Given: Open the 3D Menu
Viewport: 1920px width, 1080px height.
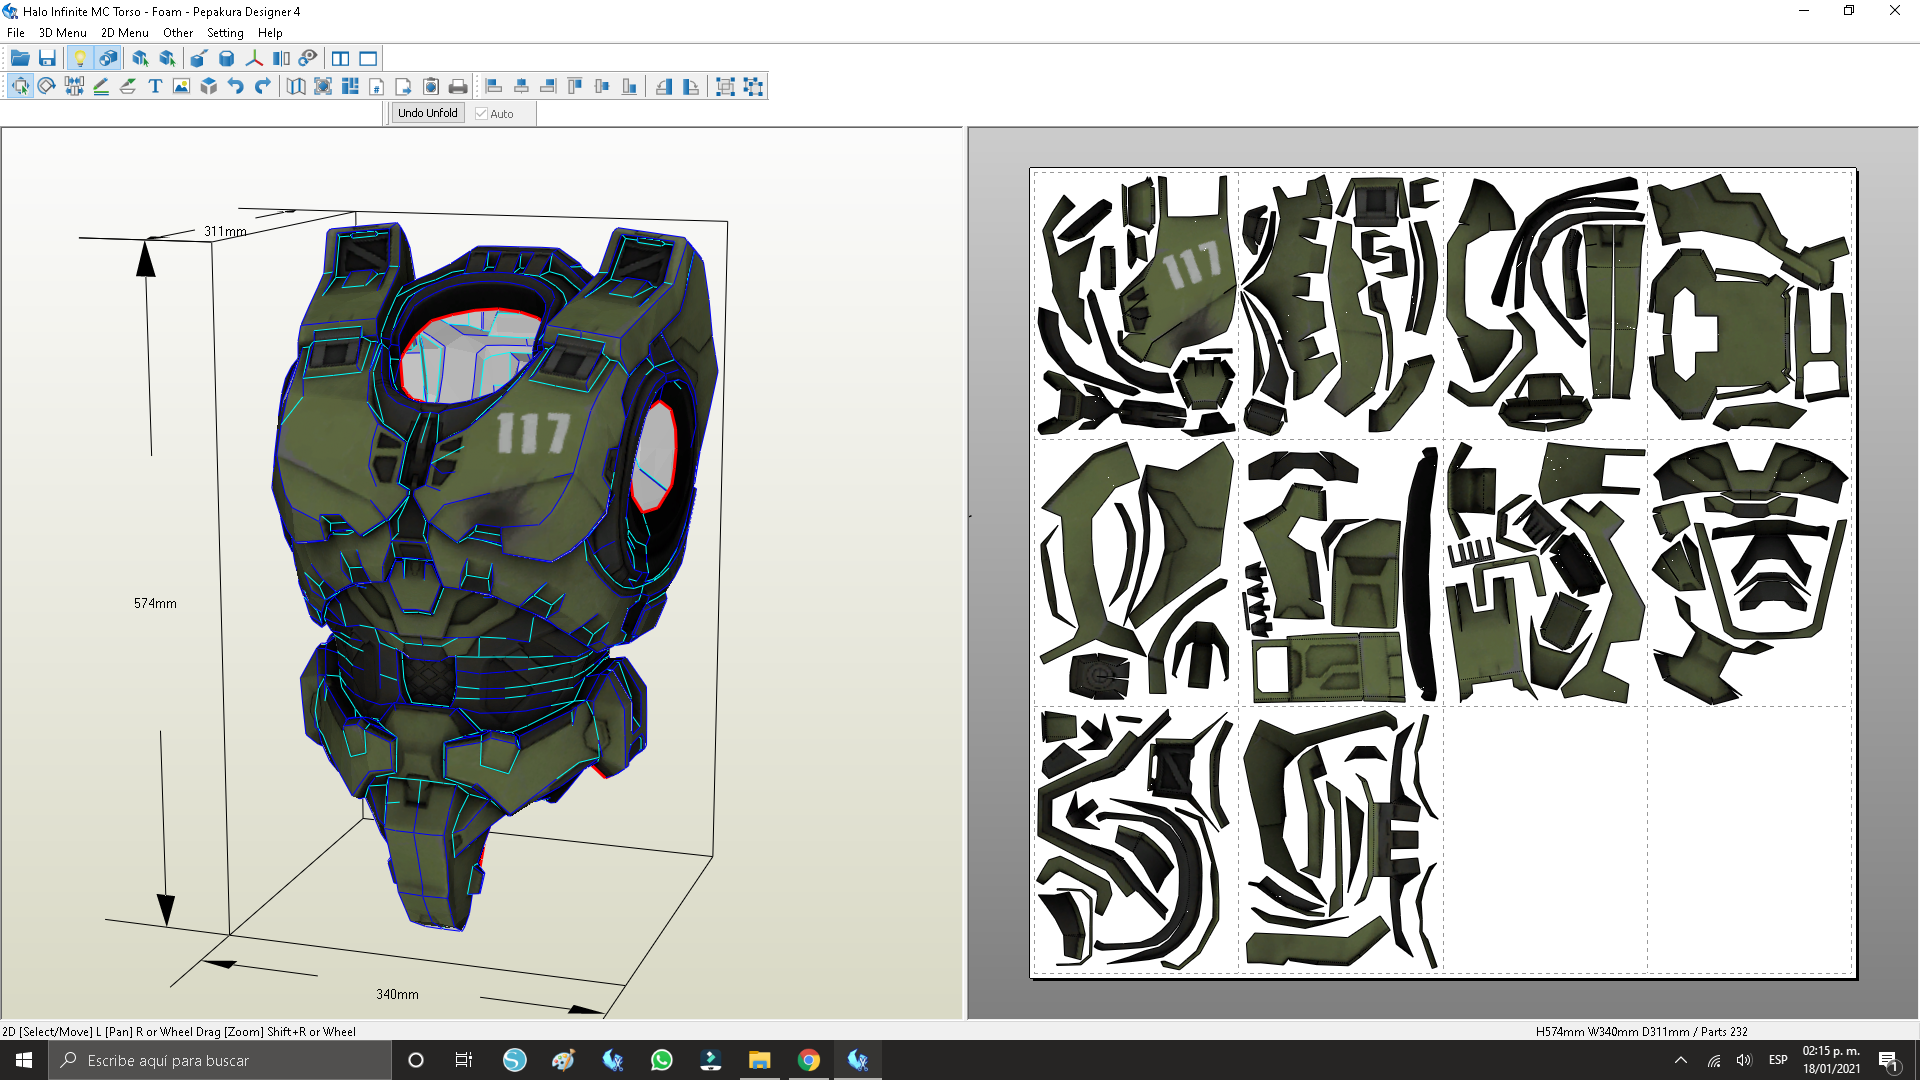Looking at the screenshot, I should [62, 33].
